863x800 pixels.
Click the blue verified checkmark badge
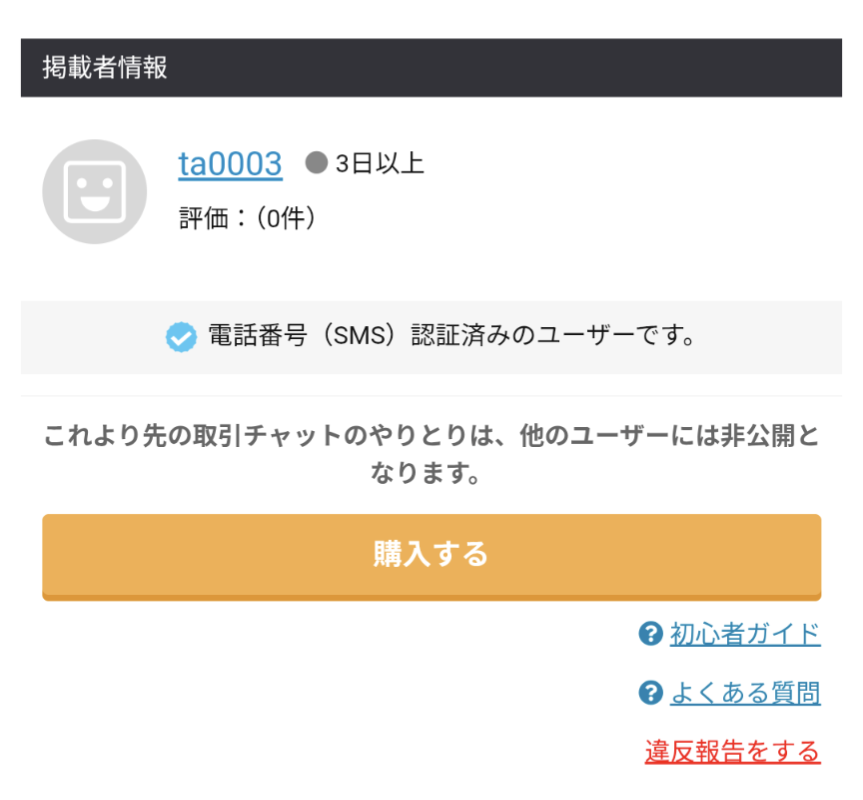pos(181,338)
